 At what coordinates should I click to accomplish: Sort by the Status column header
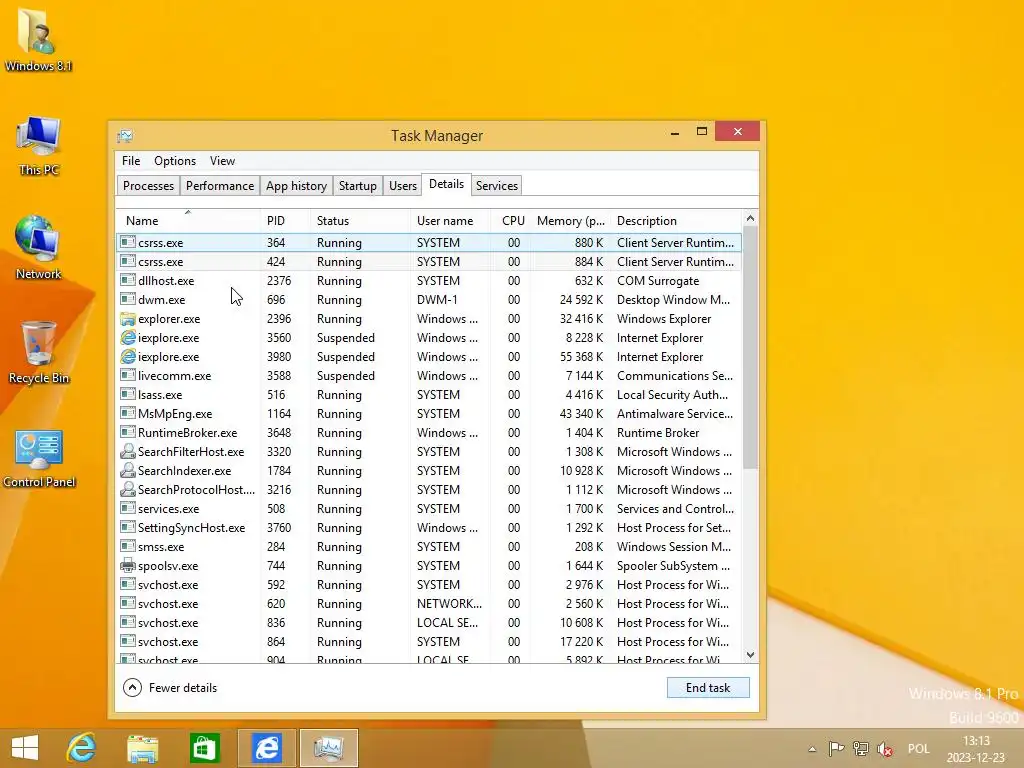(360, 221)
